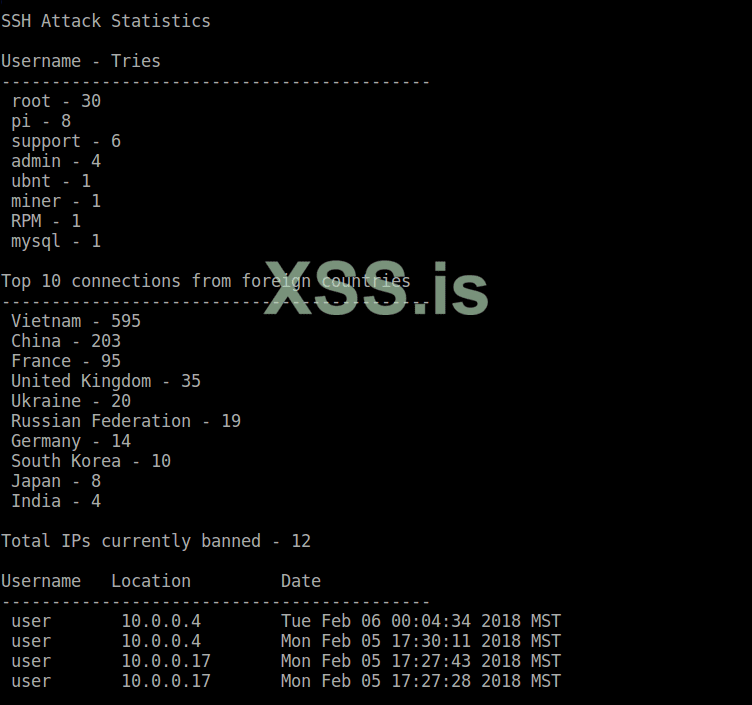Screen dimensions: 752x705
Task: Click the SSH Attack Statistics heading
Action: point(105,21)
